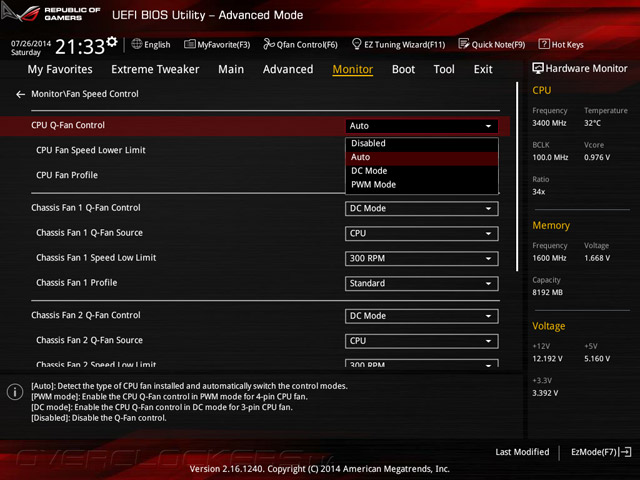Select CPU Q-Fan Control label
This screenshot has height=480, width=640.
[68, 125]
